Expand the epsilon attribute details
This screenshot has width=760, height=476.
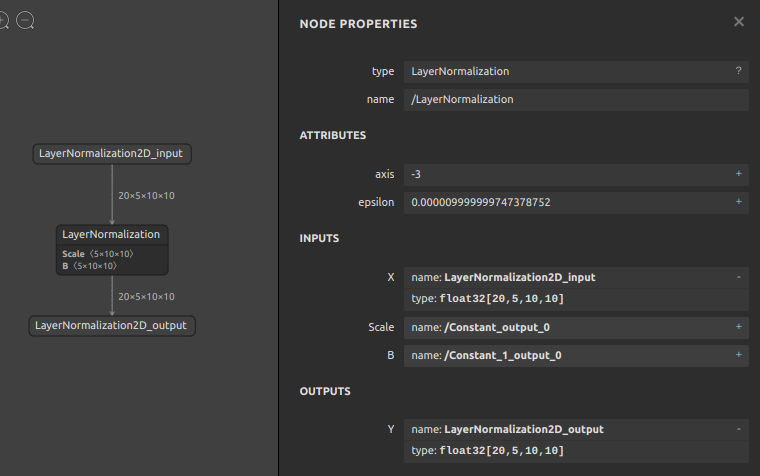coord(738,202)
